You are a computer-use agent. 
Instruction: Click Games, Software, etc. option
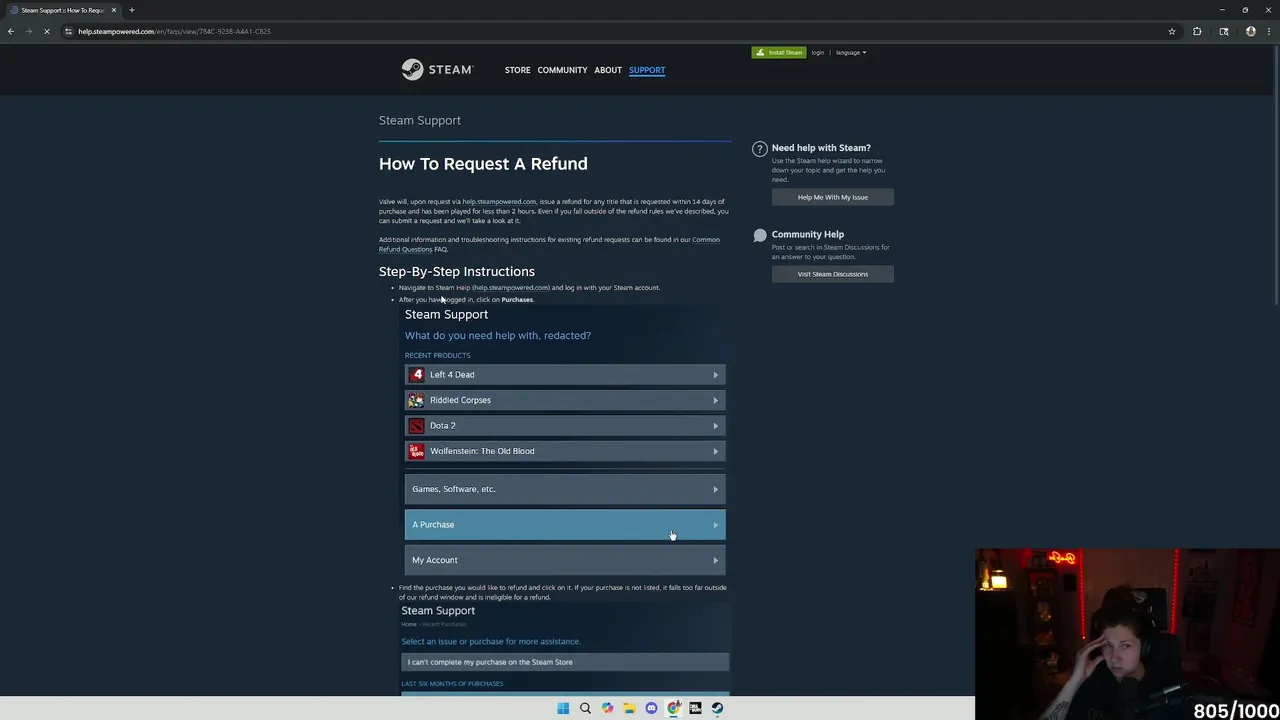pyautogui.click(x=565, y=489)
